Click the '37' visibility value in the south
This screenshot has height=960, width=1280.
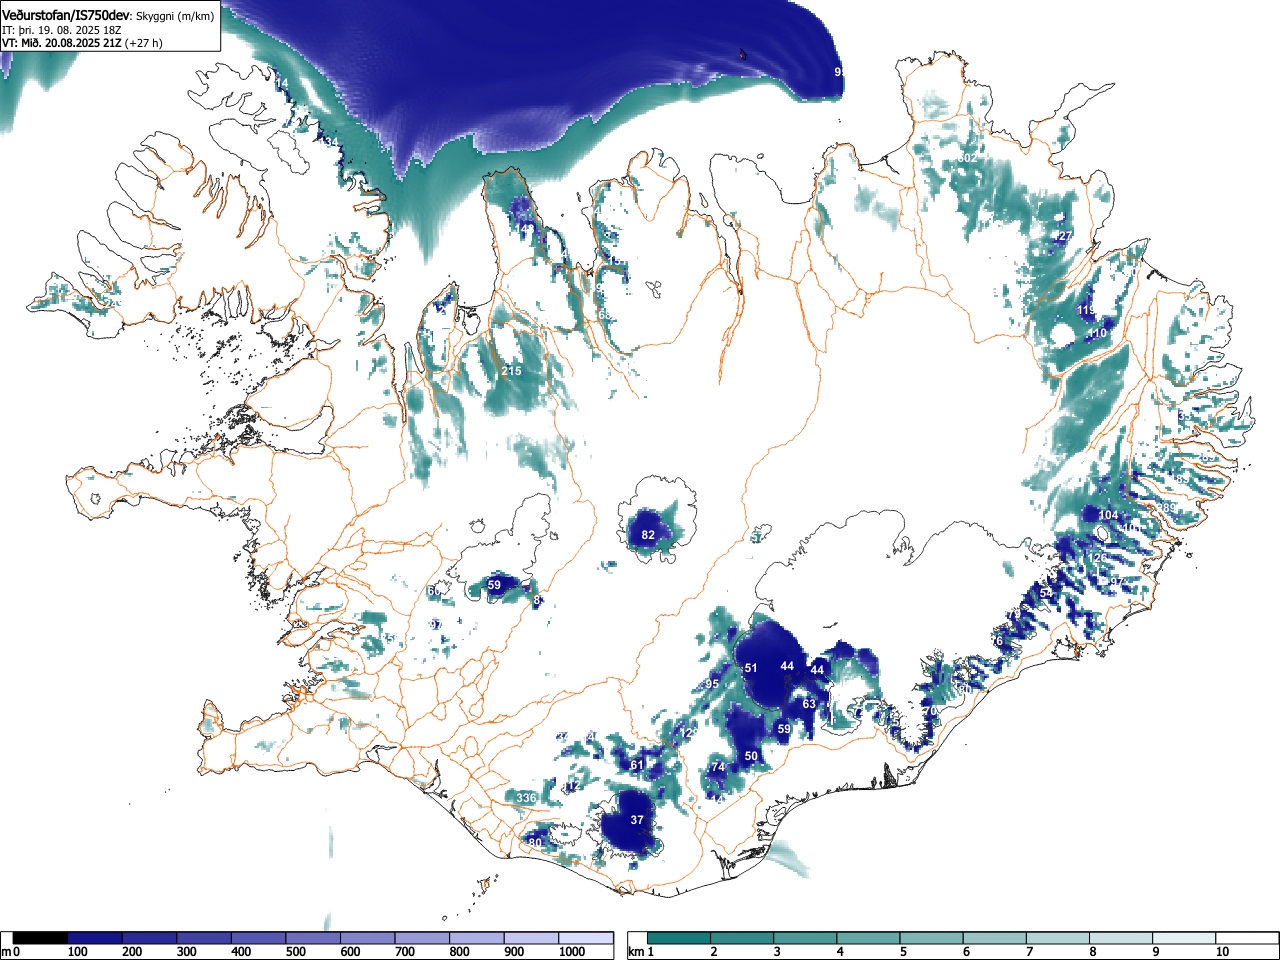point(637,820)
